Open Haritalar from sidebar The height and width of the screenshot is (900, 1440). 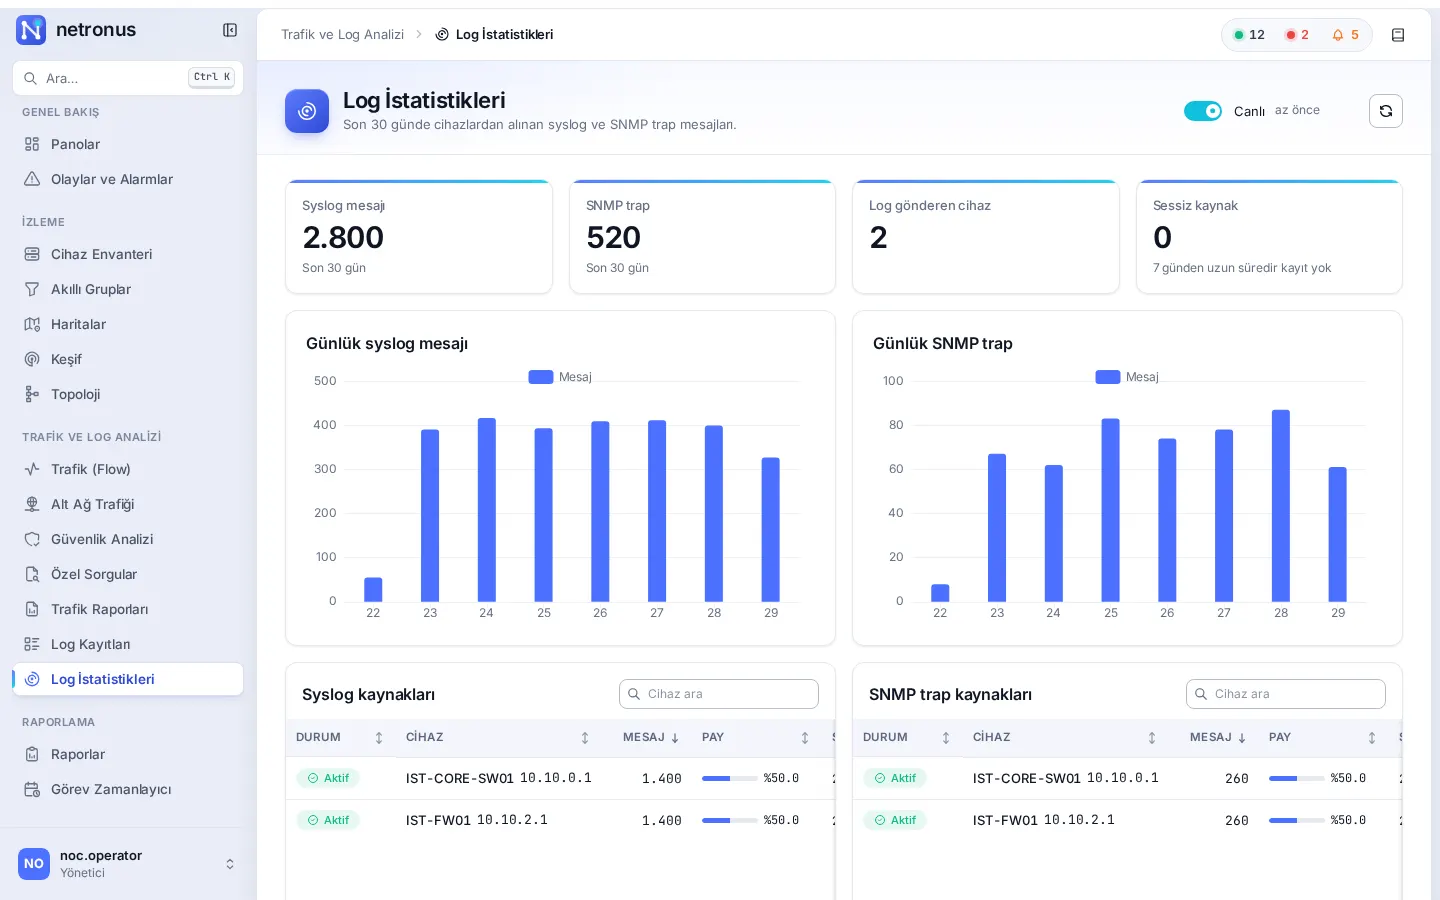coord(128,324)
